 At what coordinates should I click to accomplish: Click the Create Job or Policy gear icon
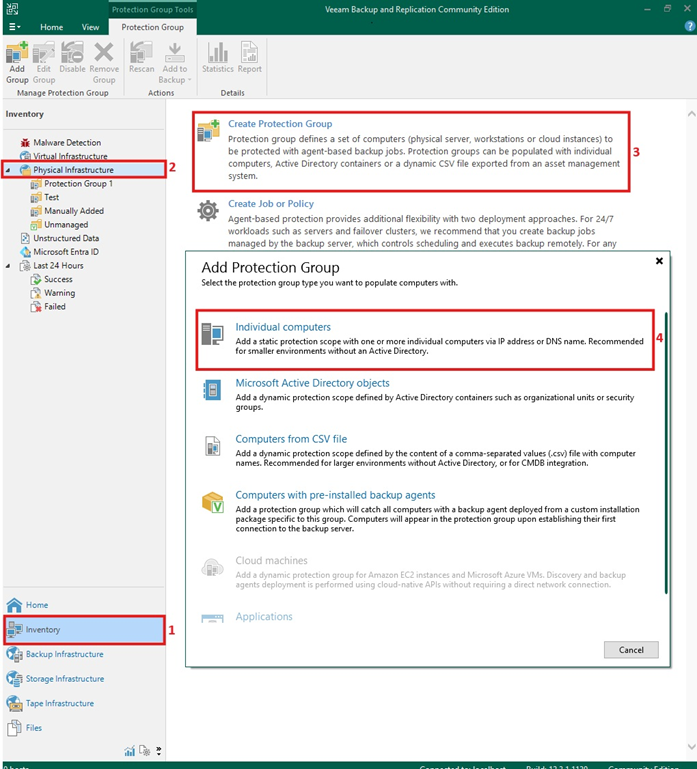tap(208, 211)
